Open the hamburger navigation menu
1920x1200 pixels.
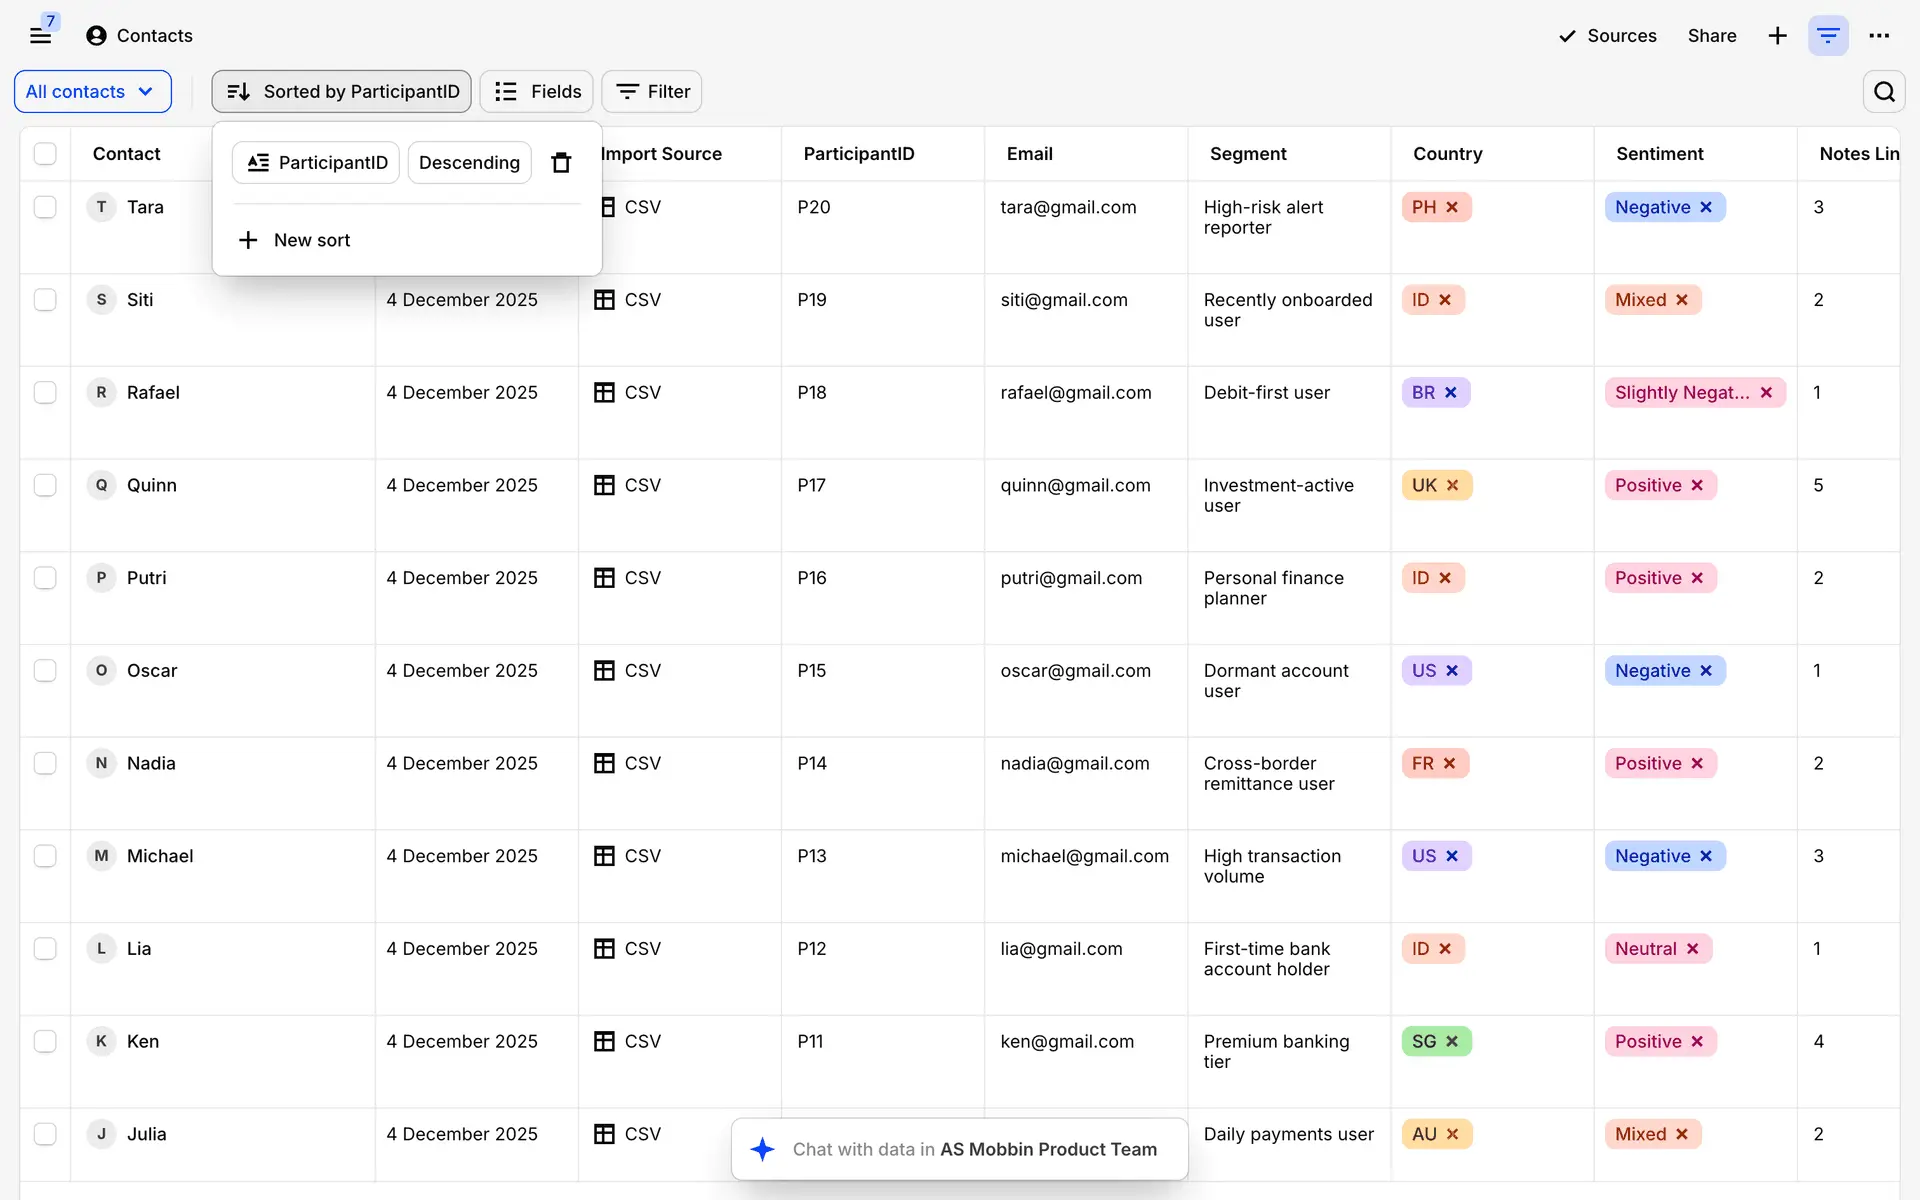pyautogui.click(x=40, y=36)
